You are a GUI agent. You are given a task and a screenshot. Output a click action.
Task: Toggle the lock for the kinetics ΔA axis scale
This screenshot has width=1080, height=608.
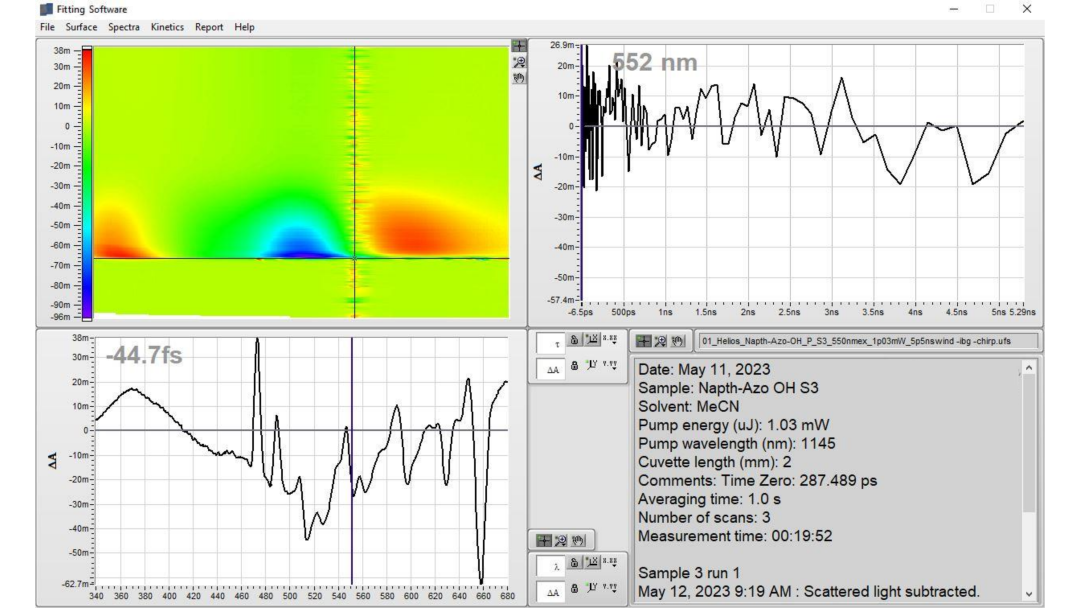coord(574,365)
